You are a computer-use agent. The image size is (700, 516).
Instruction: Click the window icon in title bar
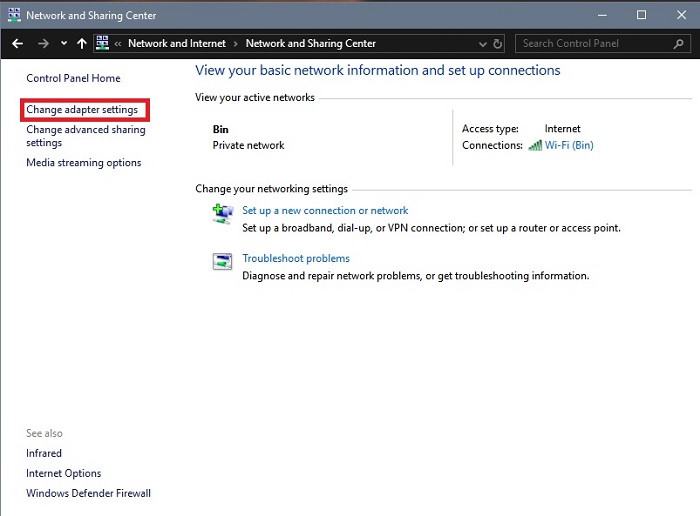(13, 15)
